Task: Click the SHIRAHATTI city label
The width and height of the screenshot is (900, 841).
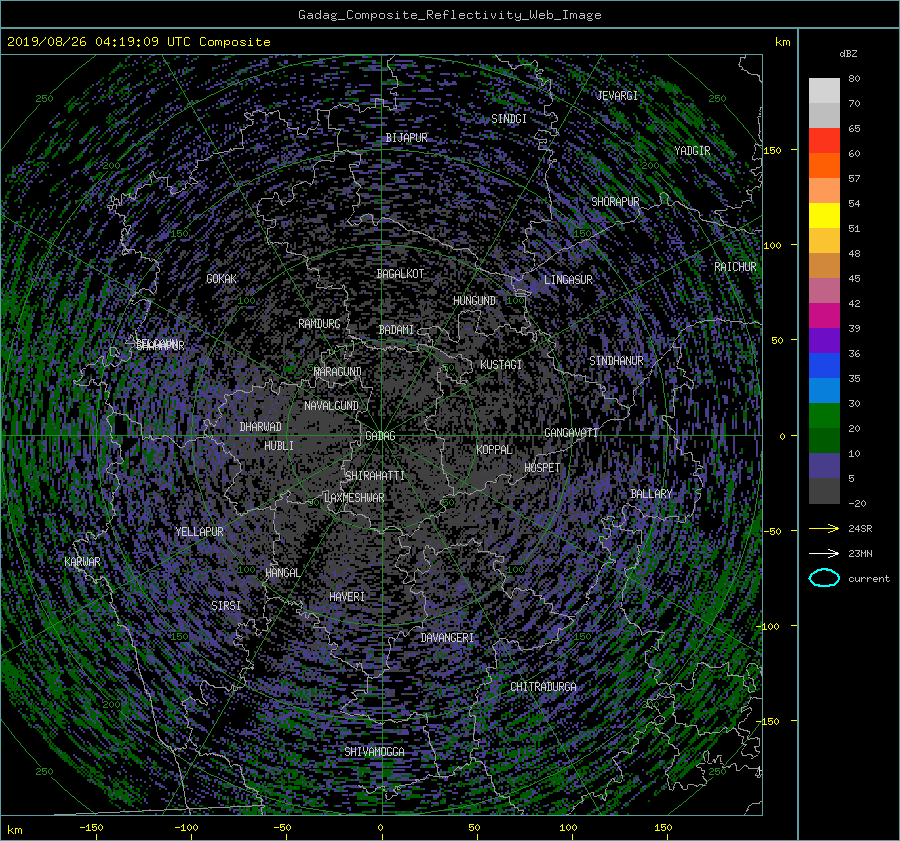Action: [375, 476]
